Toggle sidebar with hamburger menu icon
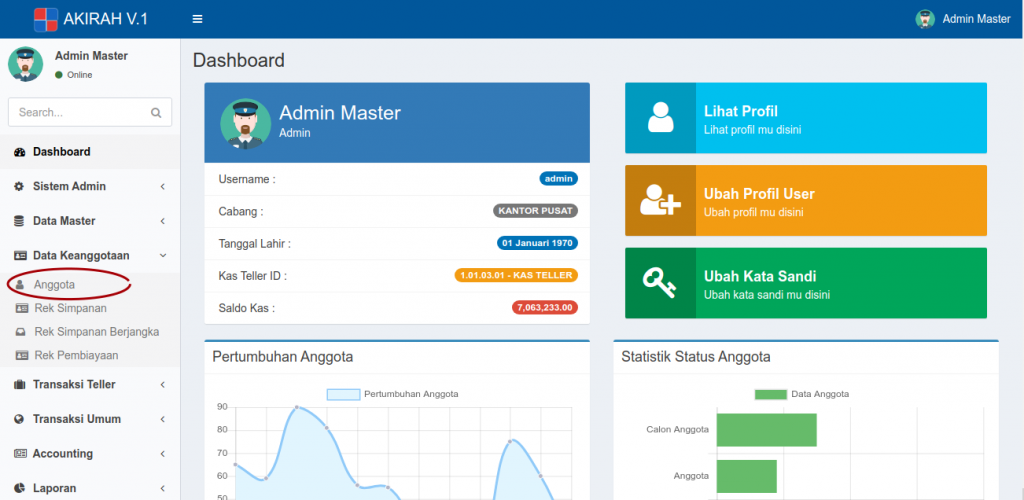 click(197, 19)
